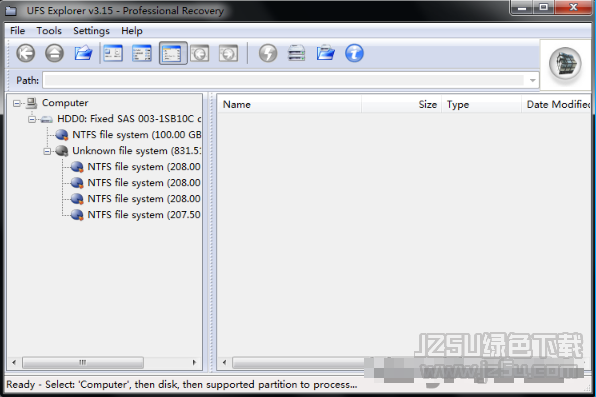Image resolution: width=596 pixels, height=397 pixels.
Task: Click the grayed left-arrow panel icon
Action: [200, 53]
